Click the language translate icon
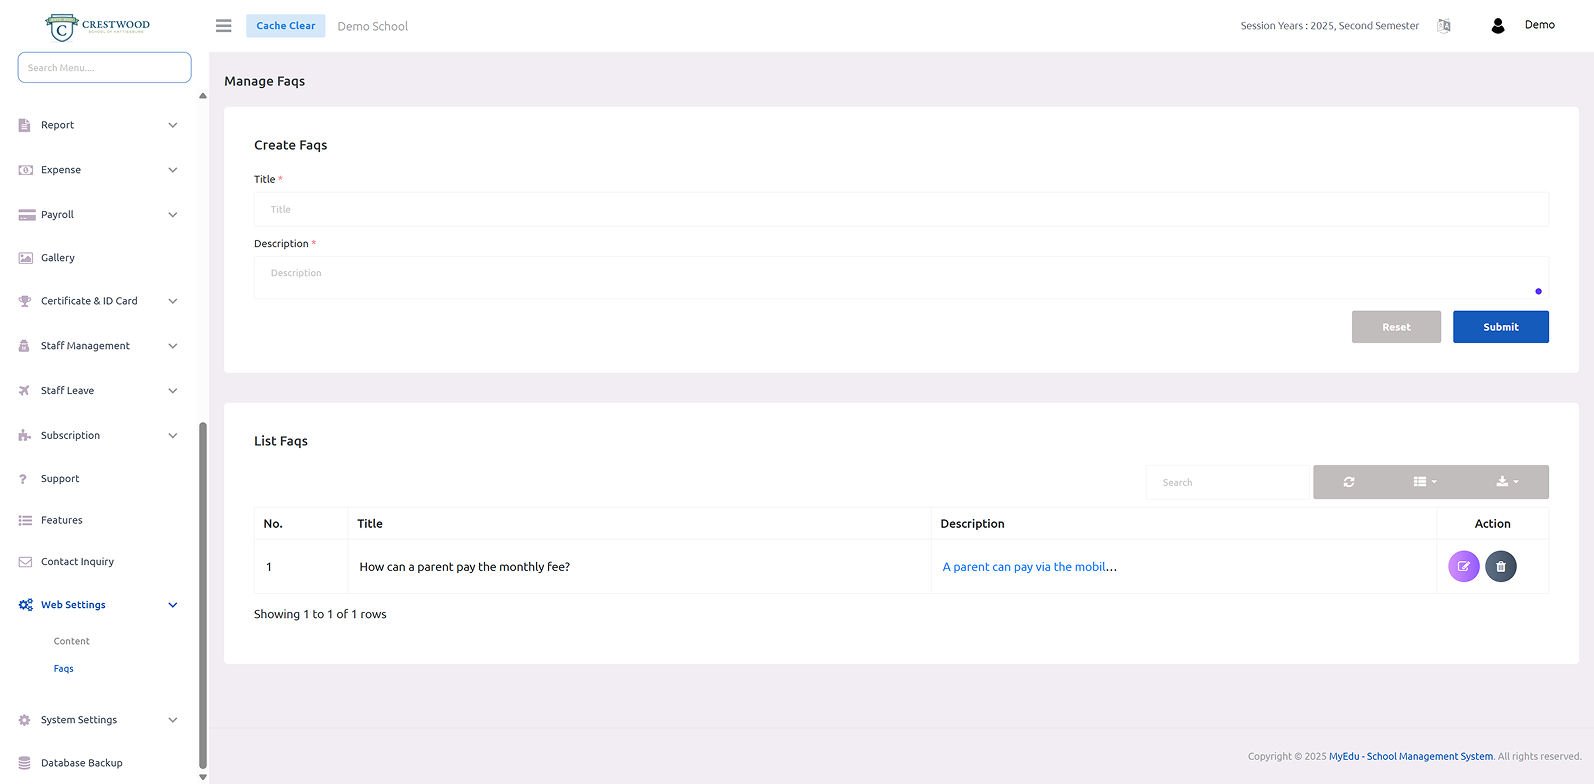Screen dimensions: 1594x784 (x=1443, y=26)
